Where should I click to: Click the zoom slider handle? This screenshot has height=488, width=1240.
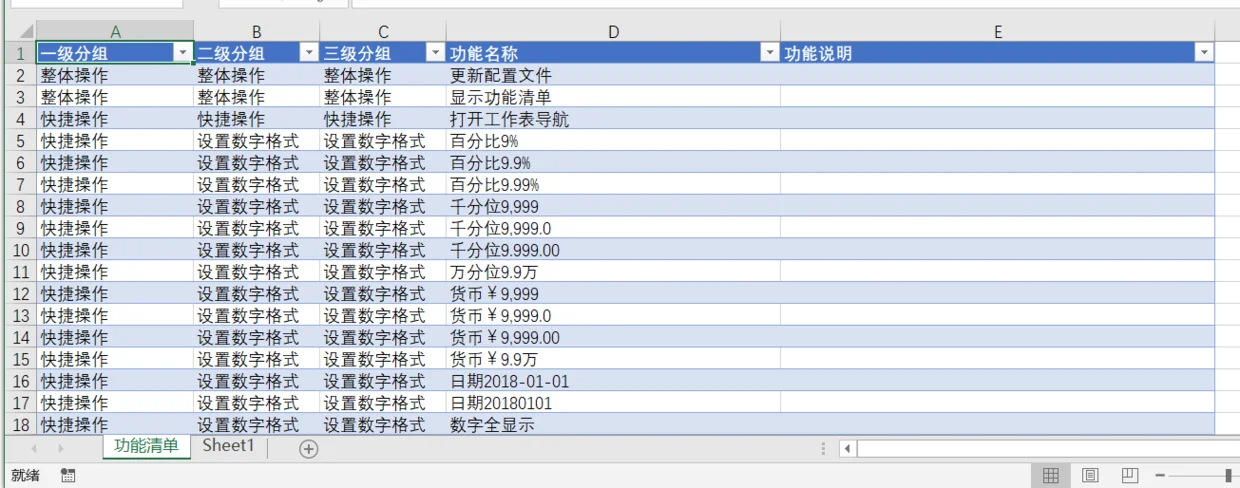tap(1229, 476)
